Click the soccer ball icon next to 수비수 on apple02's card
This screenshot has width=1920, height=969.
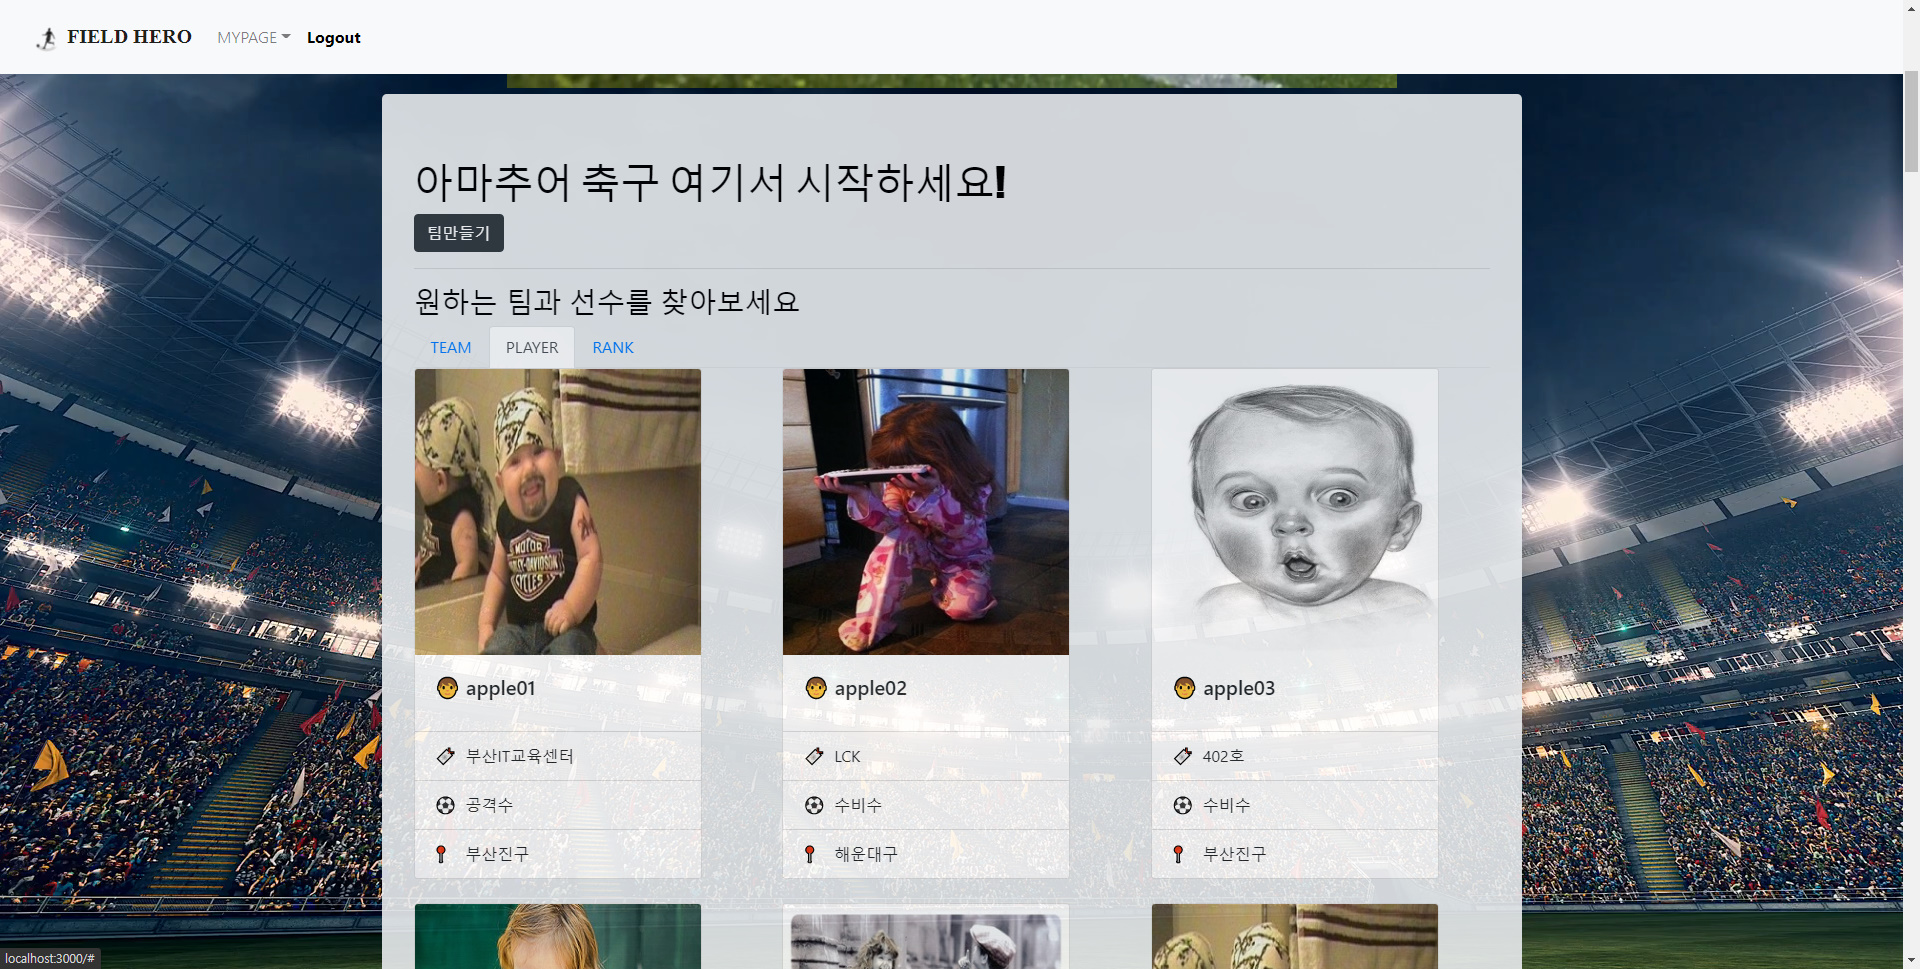click(813, 805)
